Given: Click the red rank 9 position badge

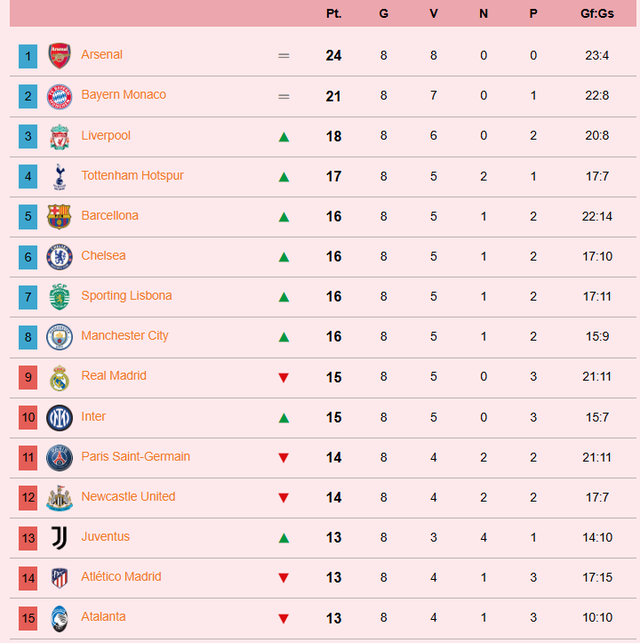Looking at the screenshot, I should (x=28, y=377).
